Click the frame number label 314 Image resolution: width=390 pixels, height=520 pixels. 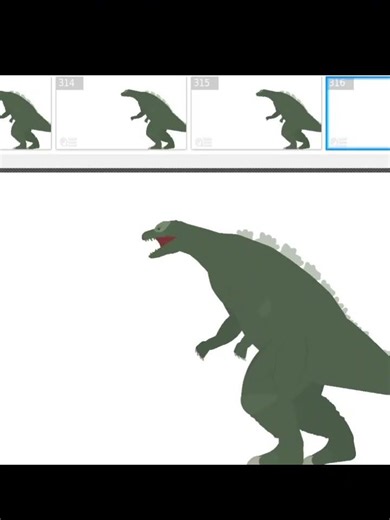(x=70, y=83)
